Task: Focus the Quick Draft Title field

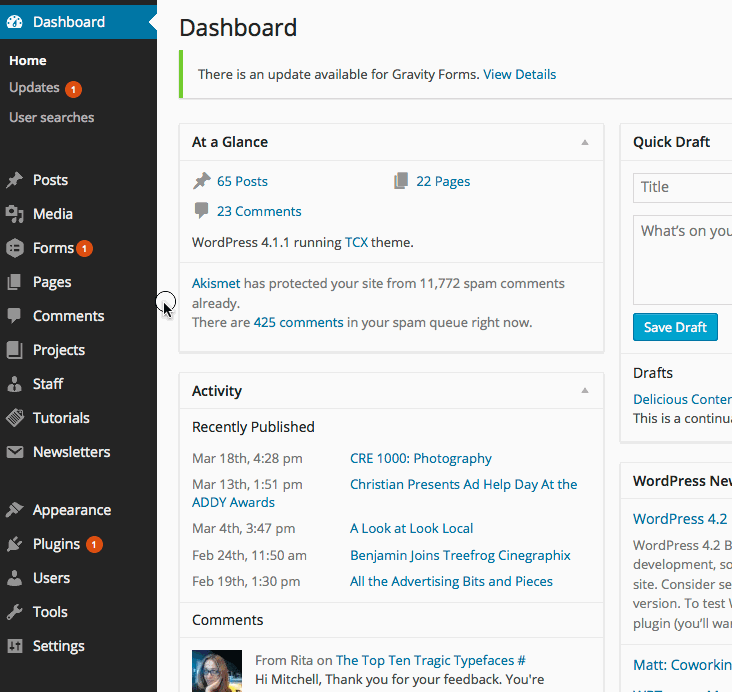Action: 683,188
